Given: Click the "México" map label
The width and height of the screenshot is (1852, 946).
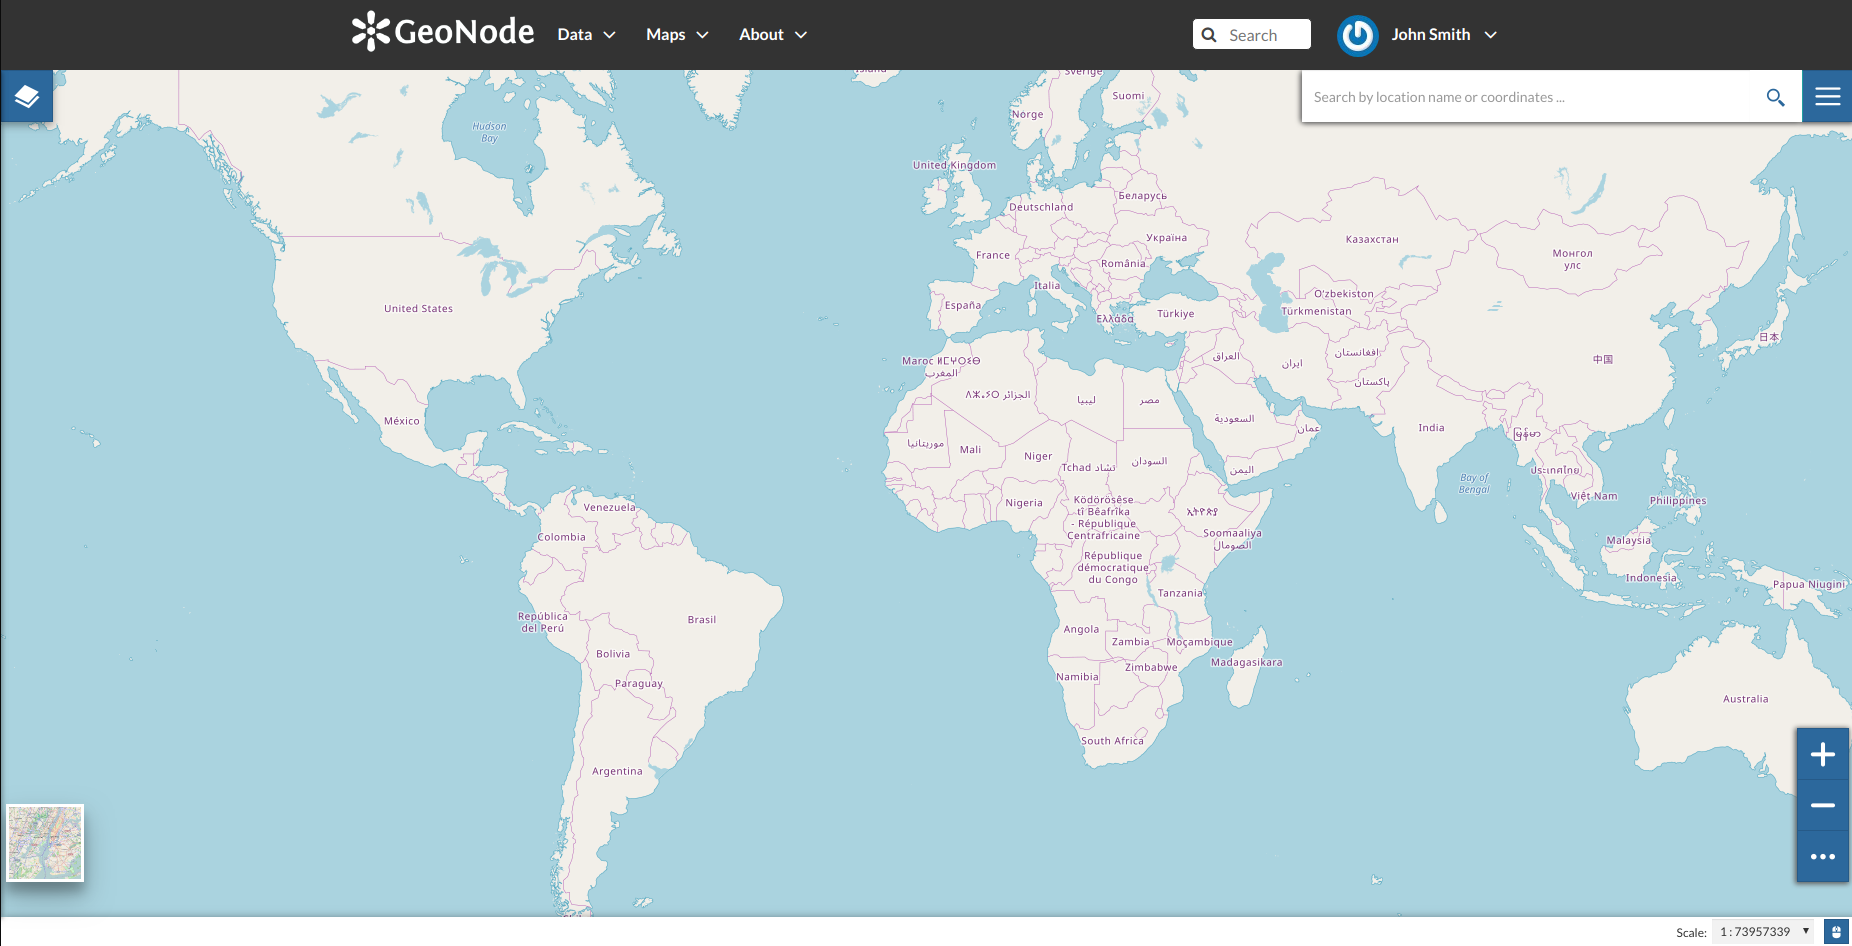Looking at the screenshot, I should (402, 421).
